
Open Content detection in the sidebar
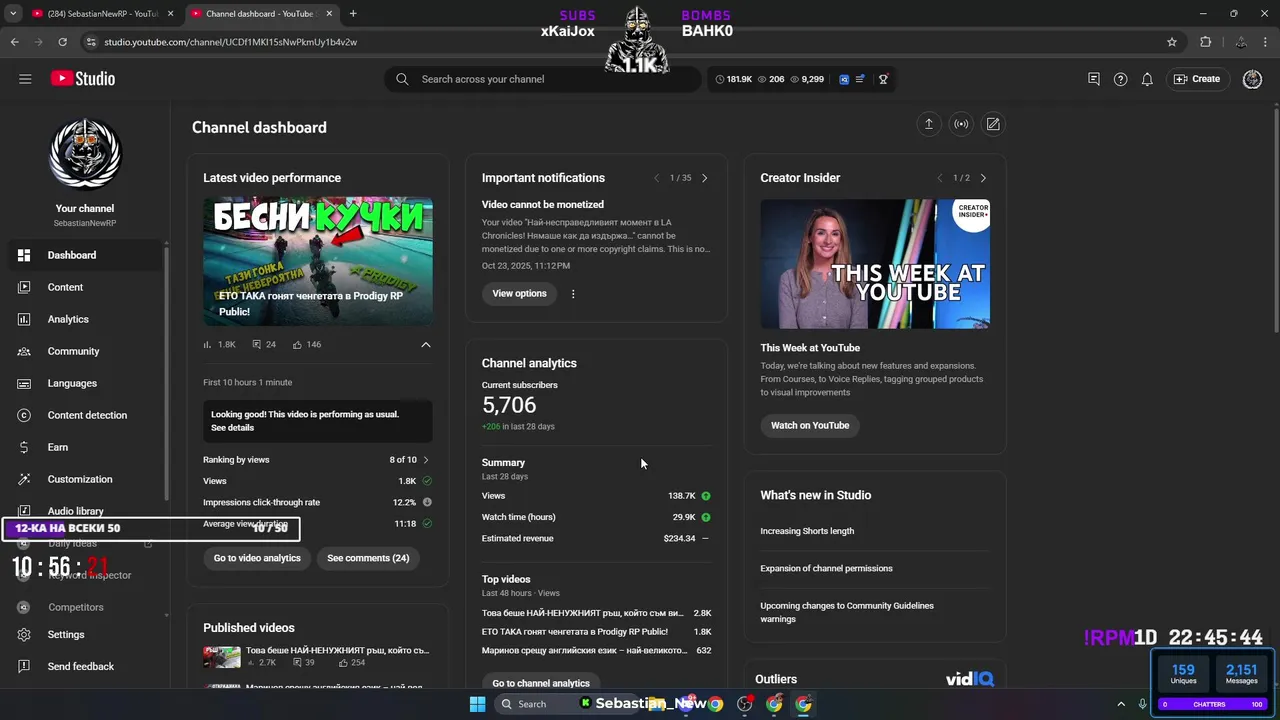click(x=85, y=415)
